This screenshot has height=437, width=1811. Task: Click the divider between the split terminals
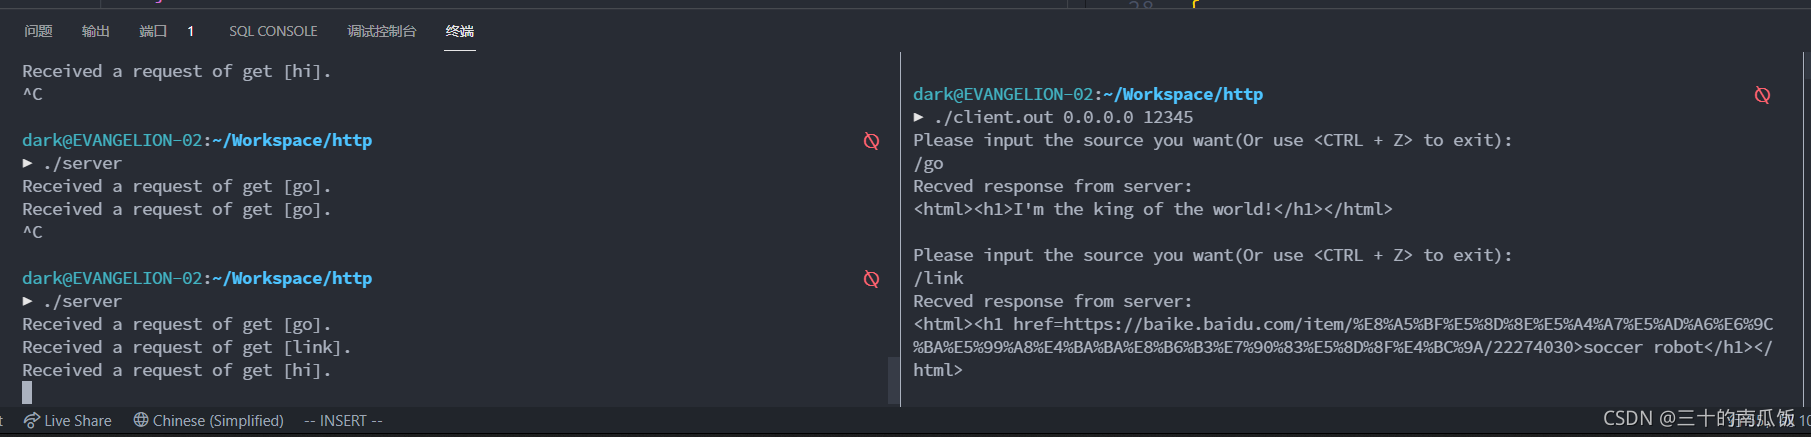pos(901,229)
